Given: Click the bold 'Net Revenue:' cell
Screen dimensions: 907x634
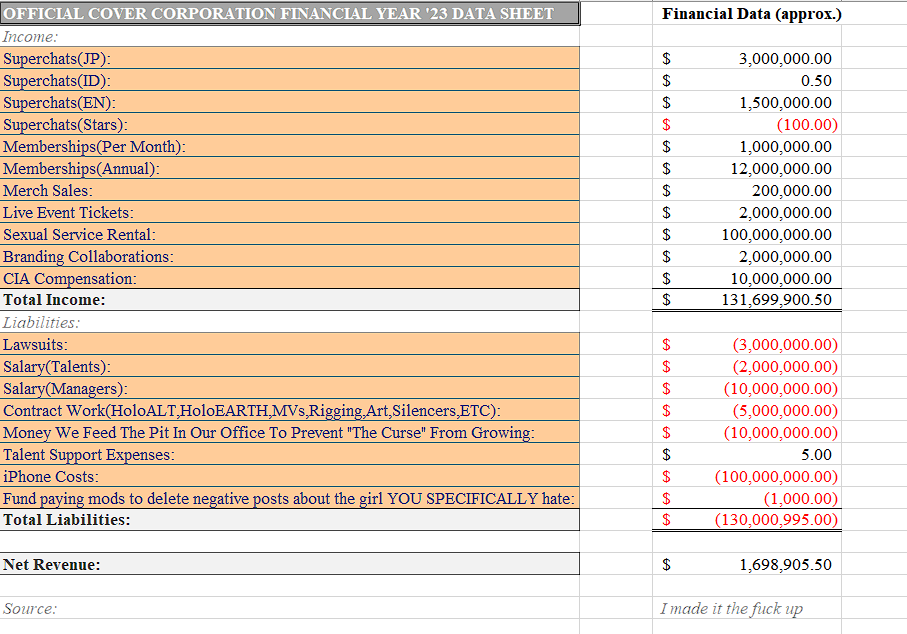Looking at the screenshot, I should (289, 564).
